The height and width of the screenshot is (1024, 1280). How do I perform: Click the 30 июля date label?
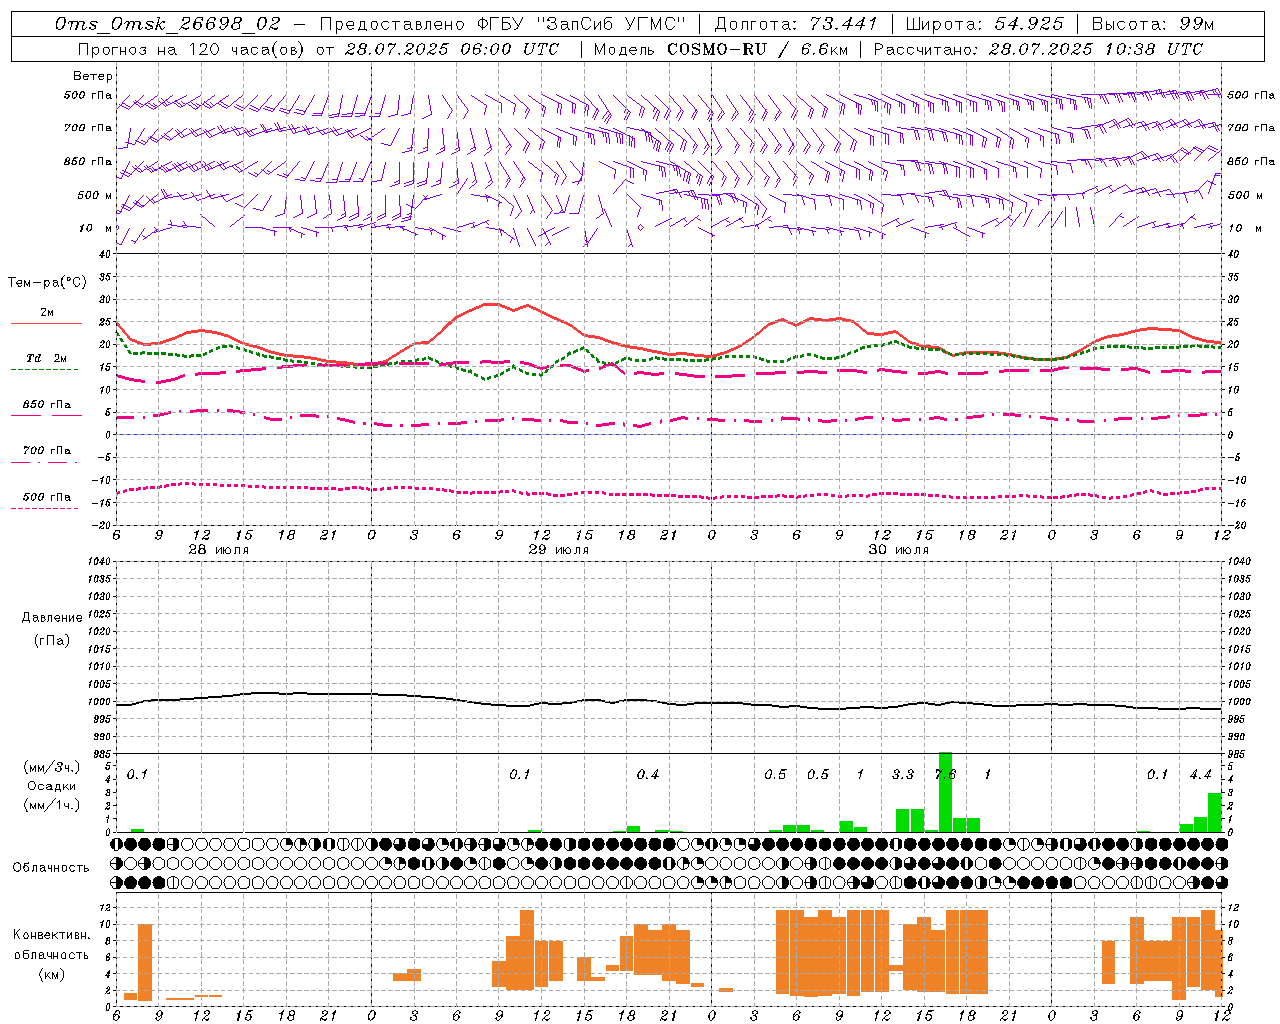pyautogui.click(x=898, y=550)
